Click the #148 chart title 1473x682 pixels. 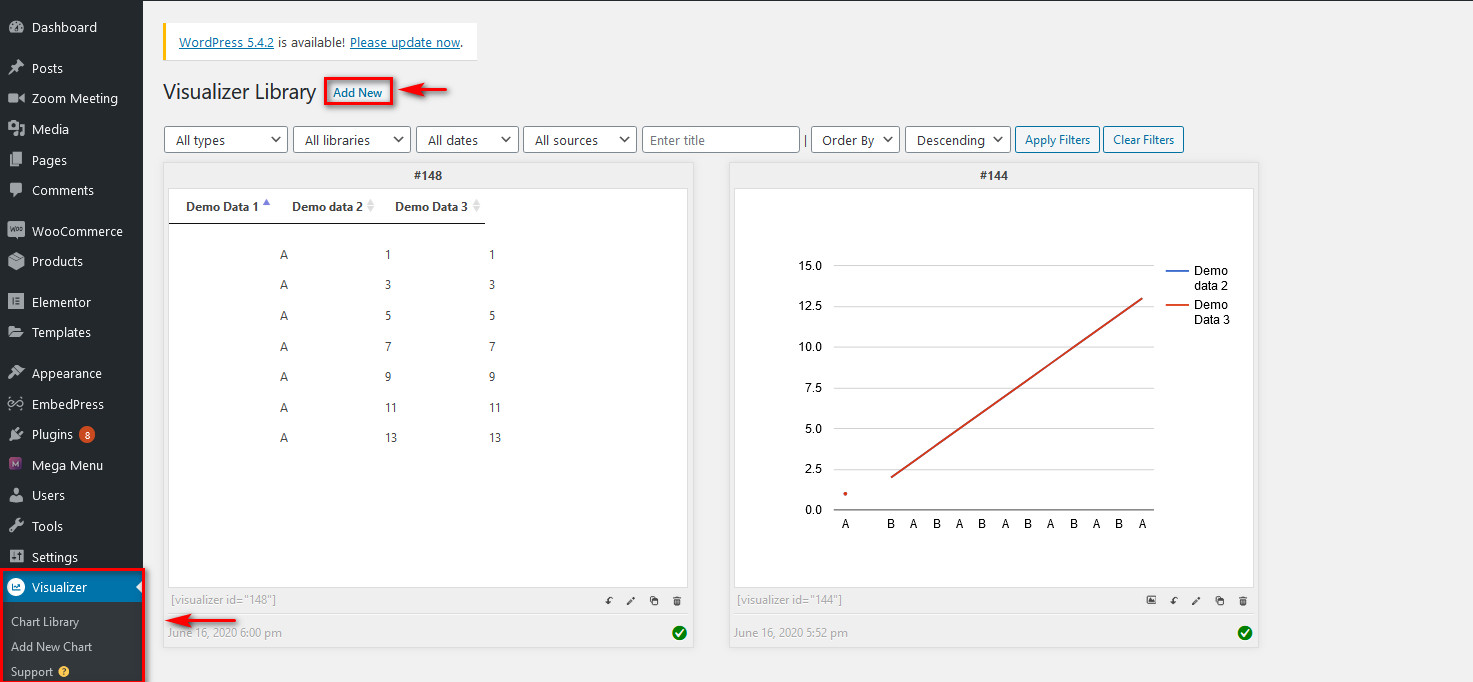pos(428,175)
